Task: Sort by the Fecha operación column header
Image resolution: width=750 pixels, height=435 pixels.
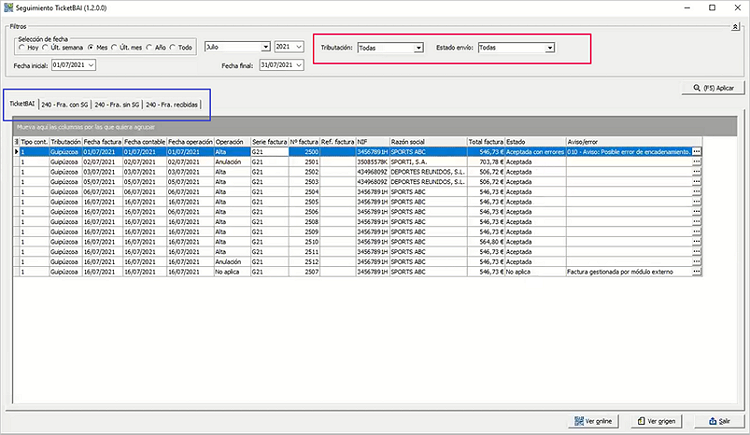Action: (190, 142)
